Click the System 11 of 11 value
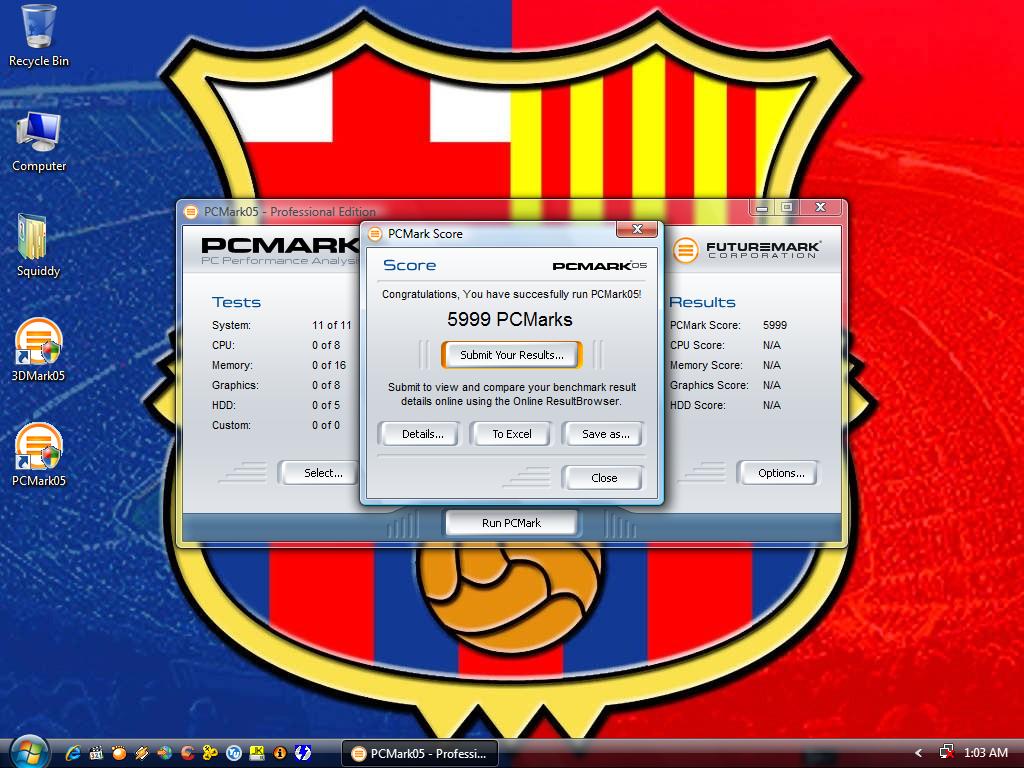The width and height of the screenshot is (1024, 768). [332, 325]
